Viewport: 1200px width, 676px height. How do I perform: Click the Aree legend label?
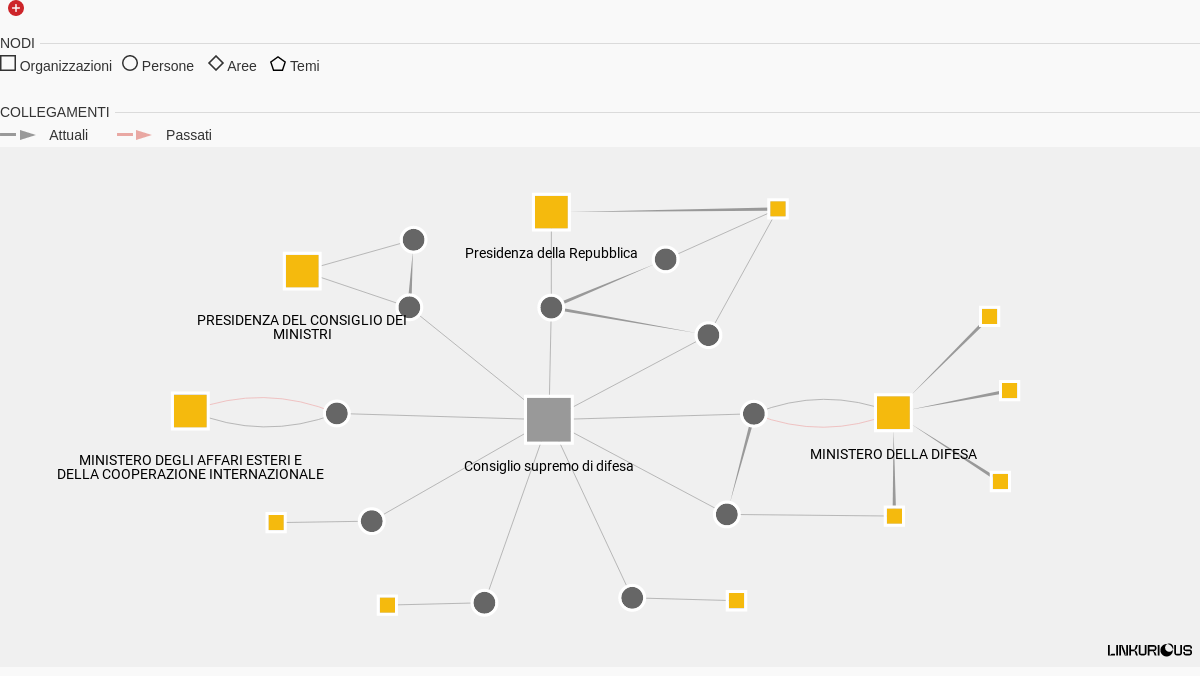coord(242,66)
